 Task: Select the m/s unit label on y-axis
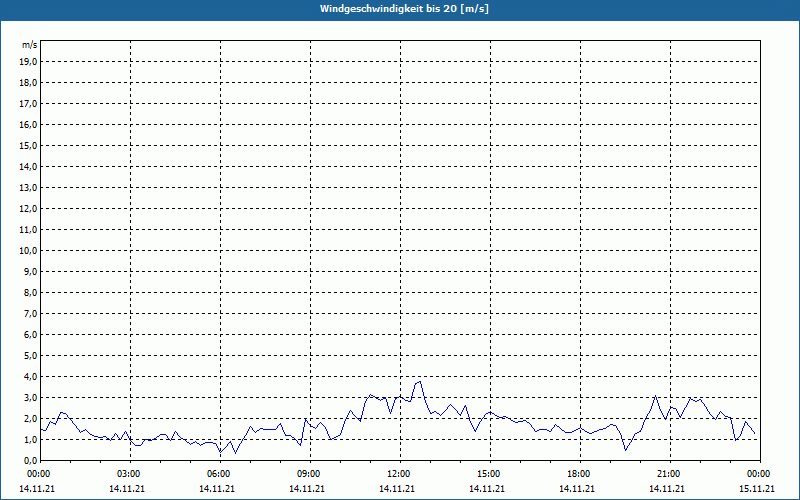(30, 45)
